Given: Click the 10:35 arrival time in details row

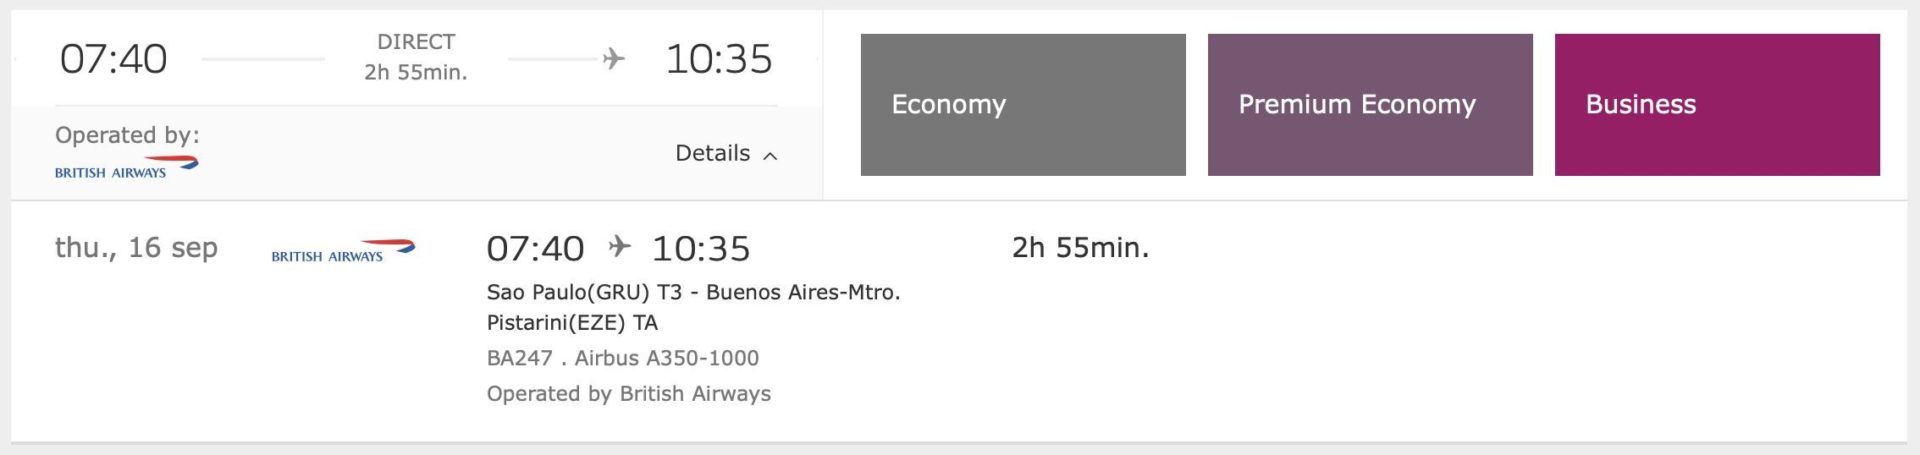Looking at the screenshot, I should 701,248.
